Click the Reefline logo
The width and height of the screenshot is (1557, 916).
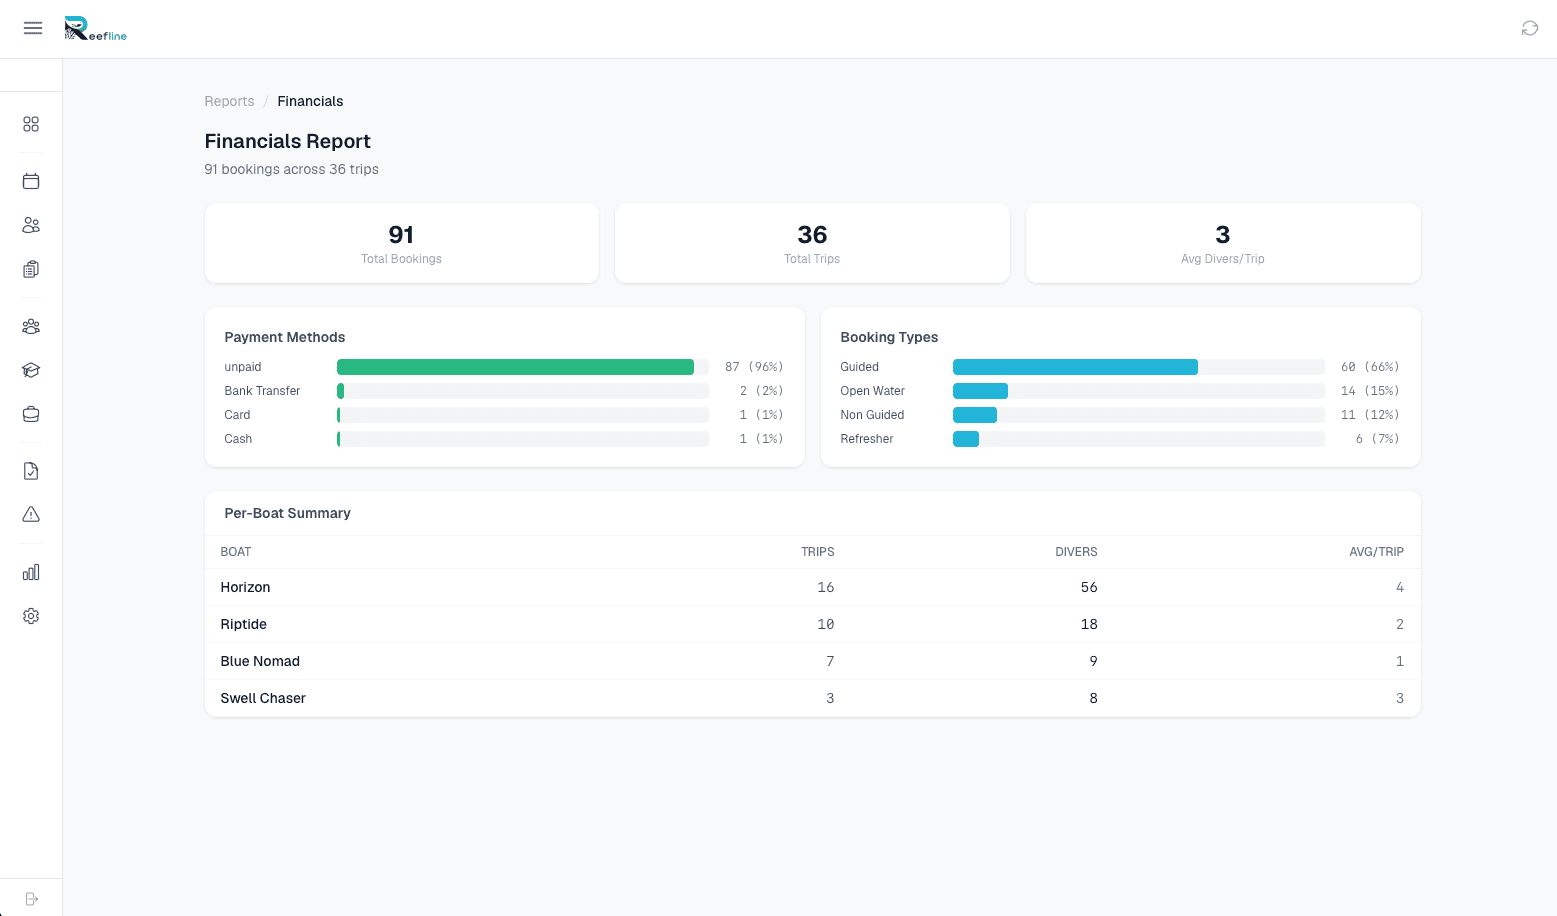(96, 28)
